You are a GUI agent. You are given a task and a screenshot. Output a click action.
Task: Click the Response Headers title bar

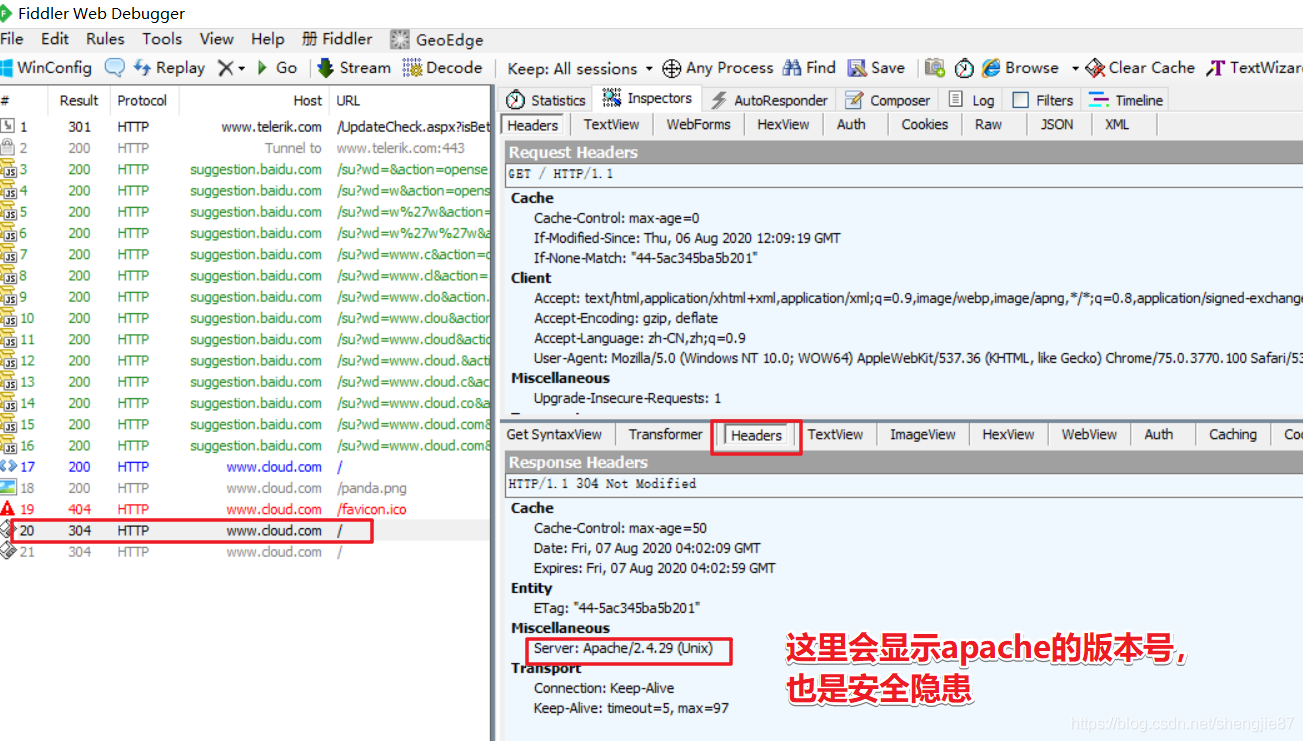pos(904,462)
